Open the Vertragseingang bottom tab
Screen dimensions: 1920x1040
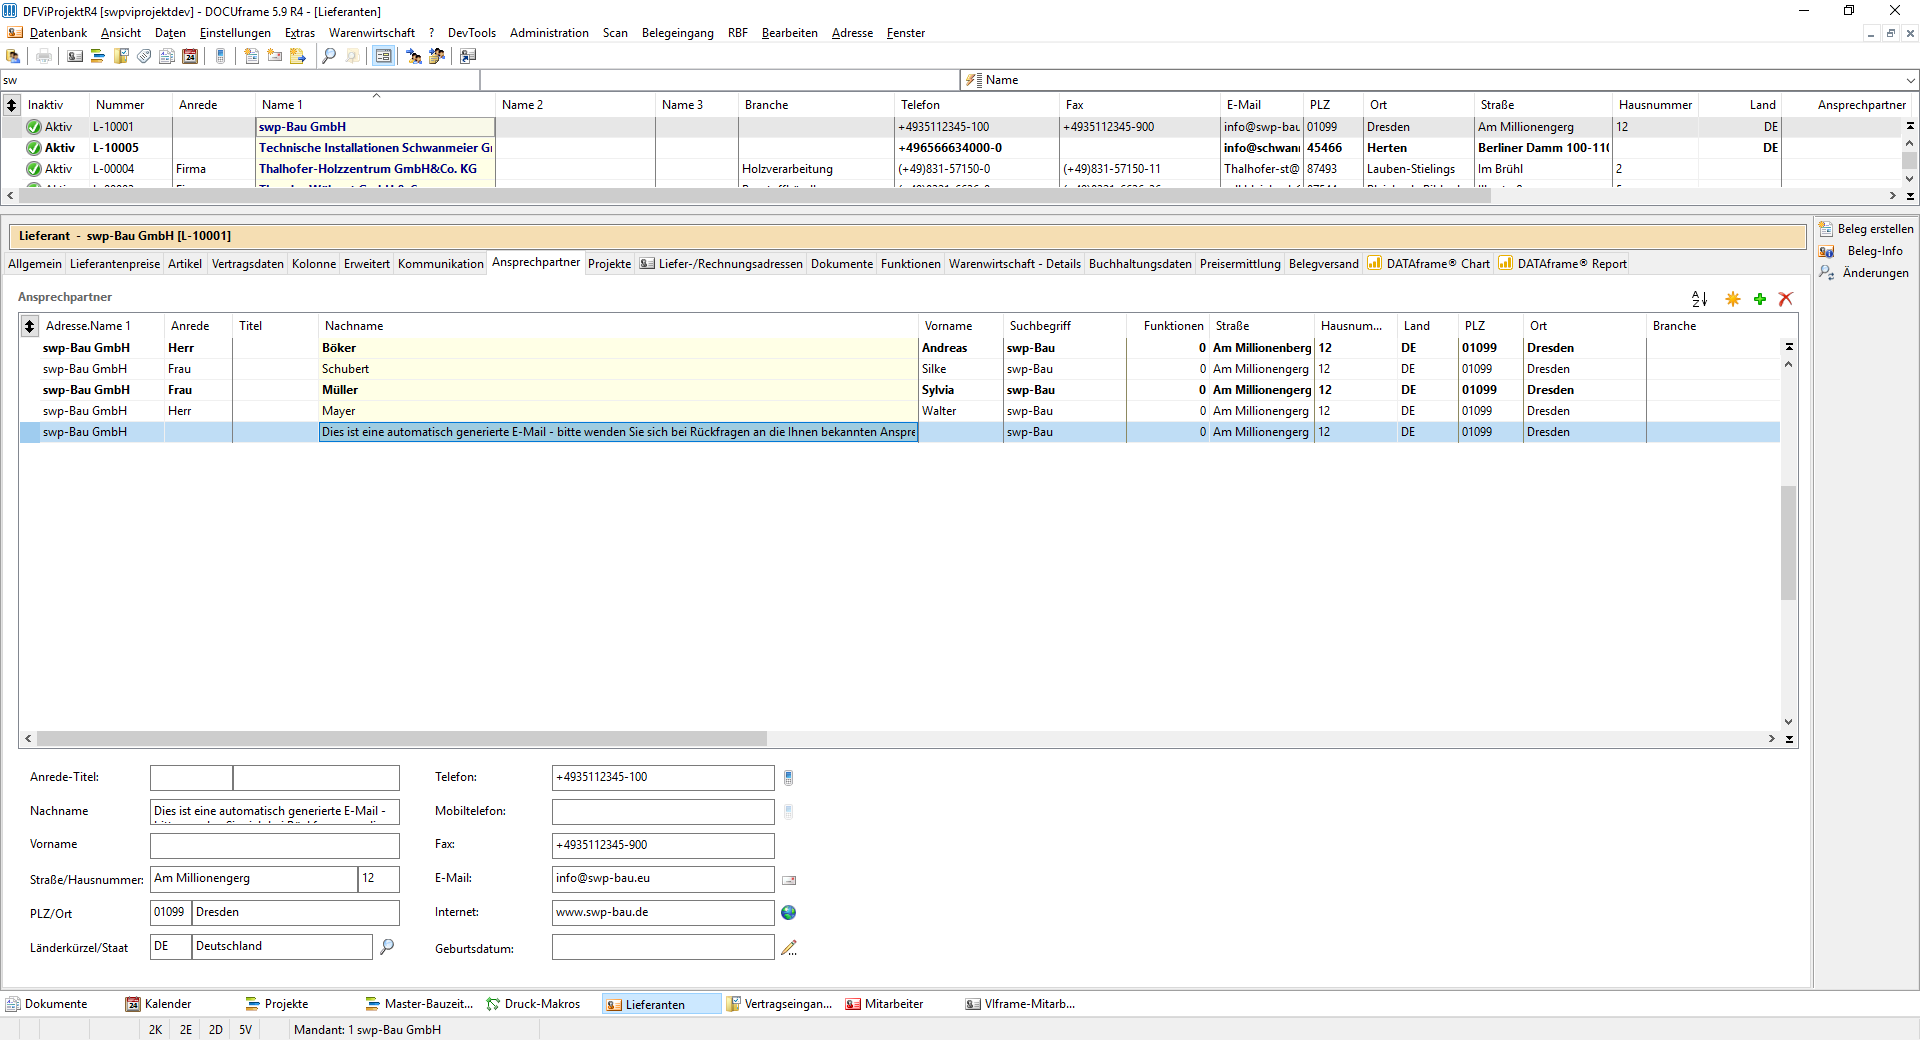point(780,1004)
